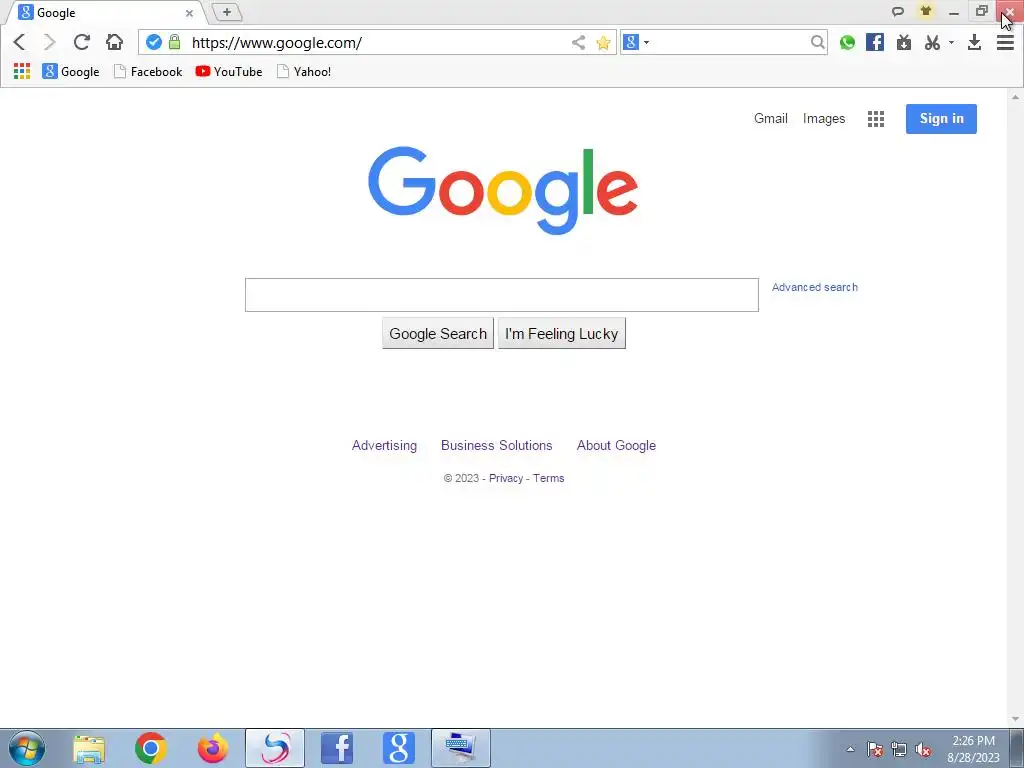Click the Show desktop strip on the taskbar
This screenshot has height=768, width=1024.
[x=1017, y=748]
